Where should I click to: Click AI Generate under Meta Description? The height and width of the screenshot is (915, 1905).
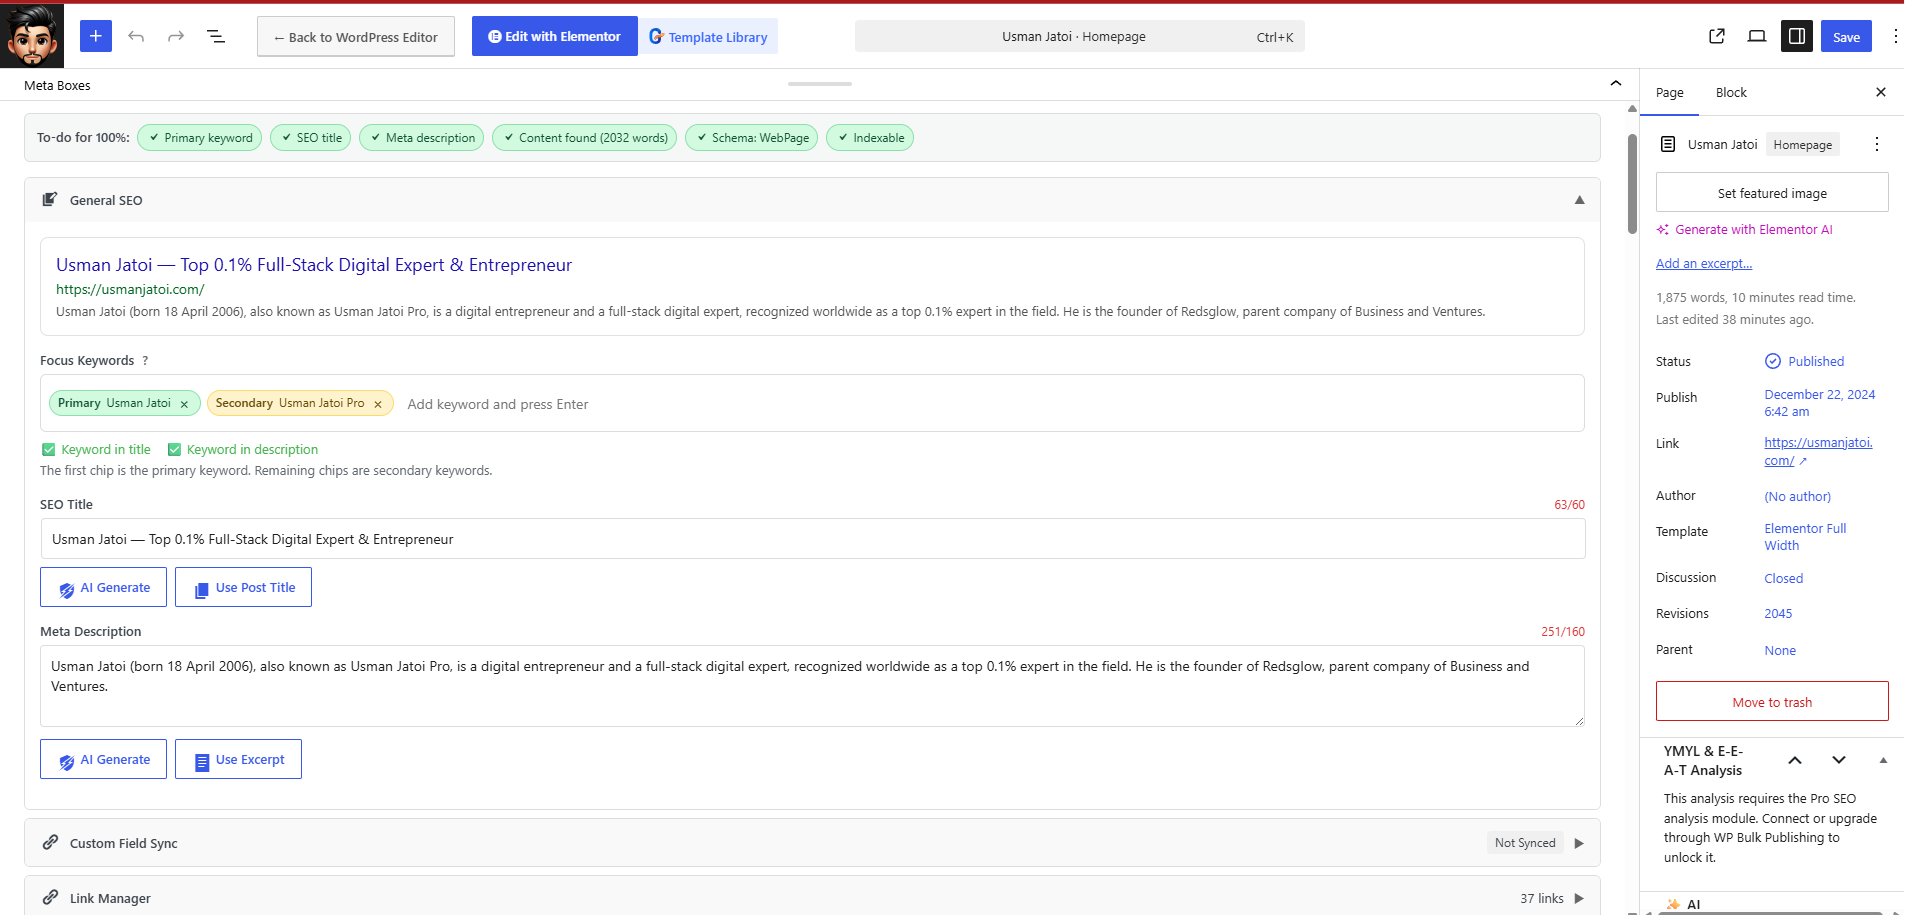pyautogui.click(x=103, y=759)
